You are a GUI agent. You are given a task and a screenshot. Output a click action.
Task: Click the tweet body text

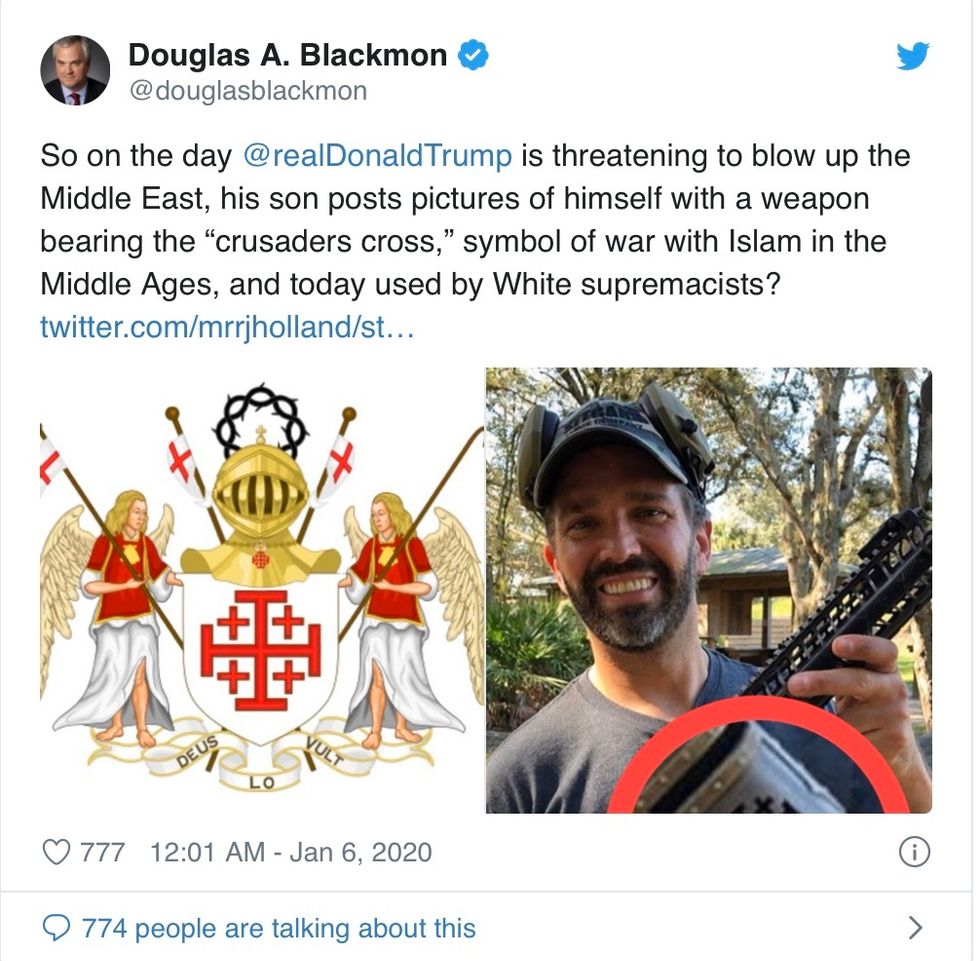475,220
